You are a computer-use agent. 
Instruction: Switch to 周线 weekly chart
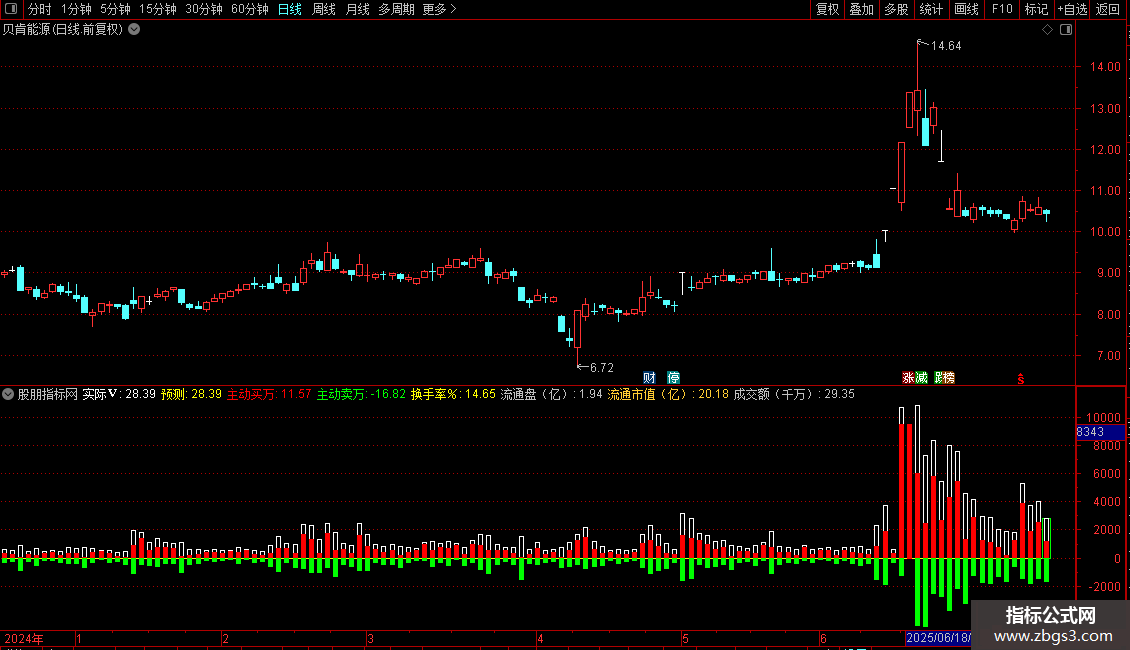coord(324,9)
